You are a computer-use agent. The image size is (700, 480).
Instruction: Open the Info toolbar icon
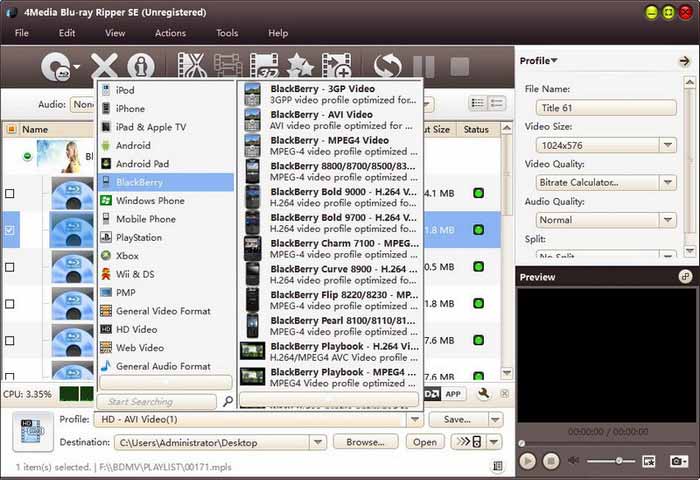point(141,67)
